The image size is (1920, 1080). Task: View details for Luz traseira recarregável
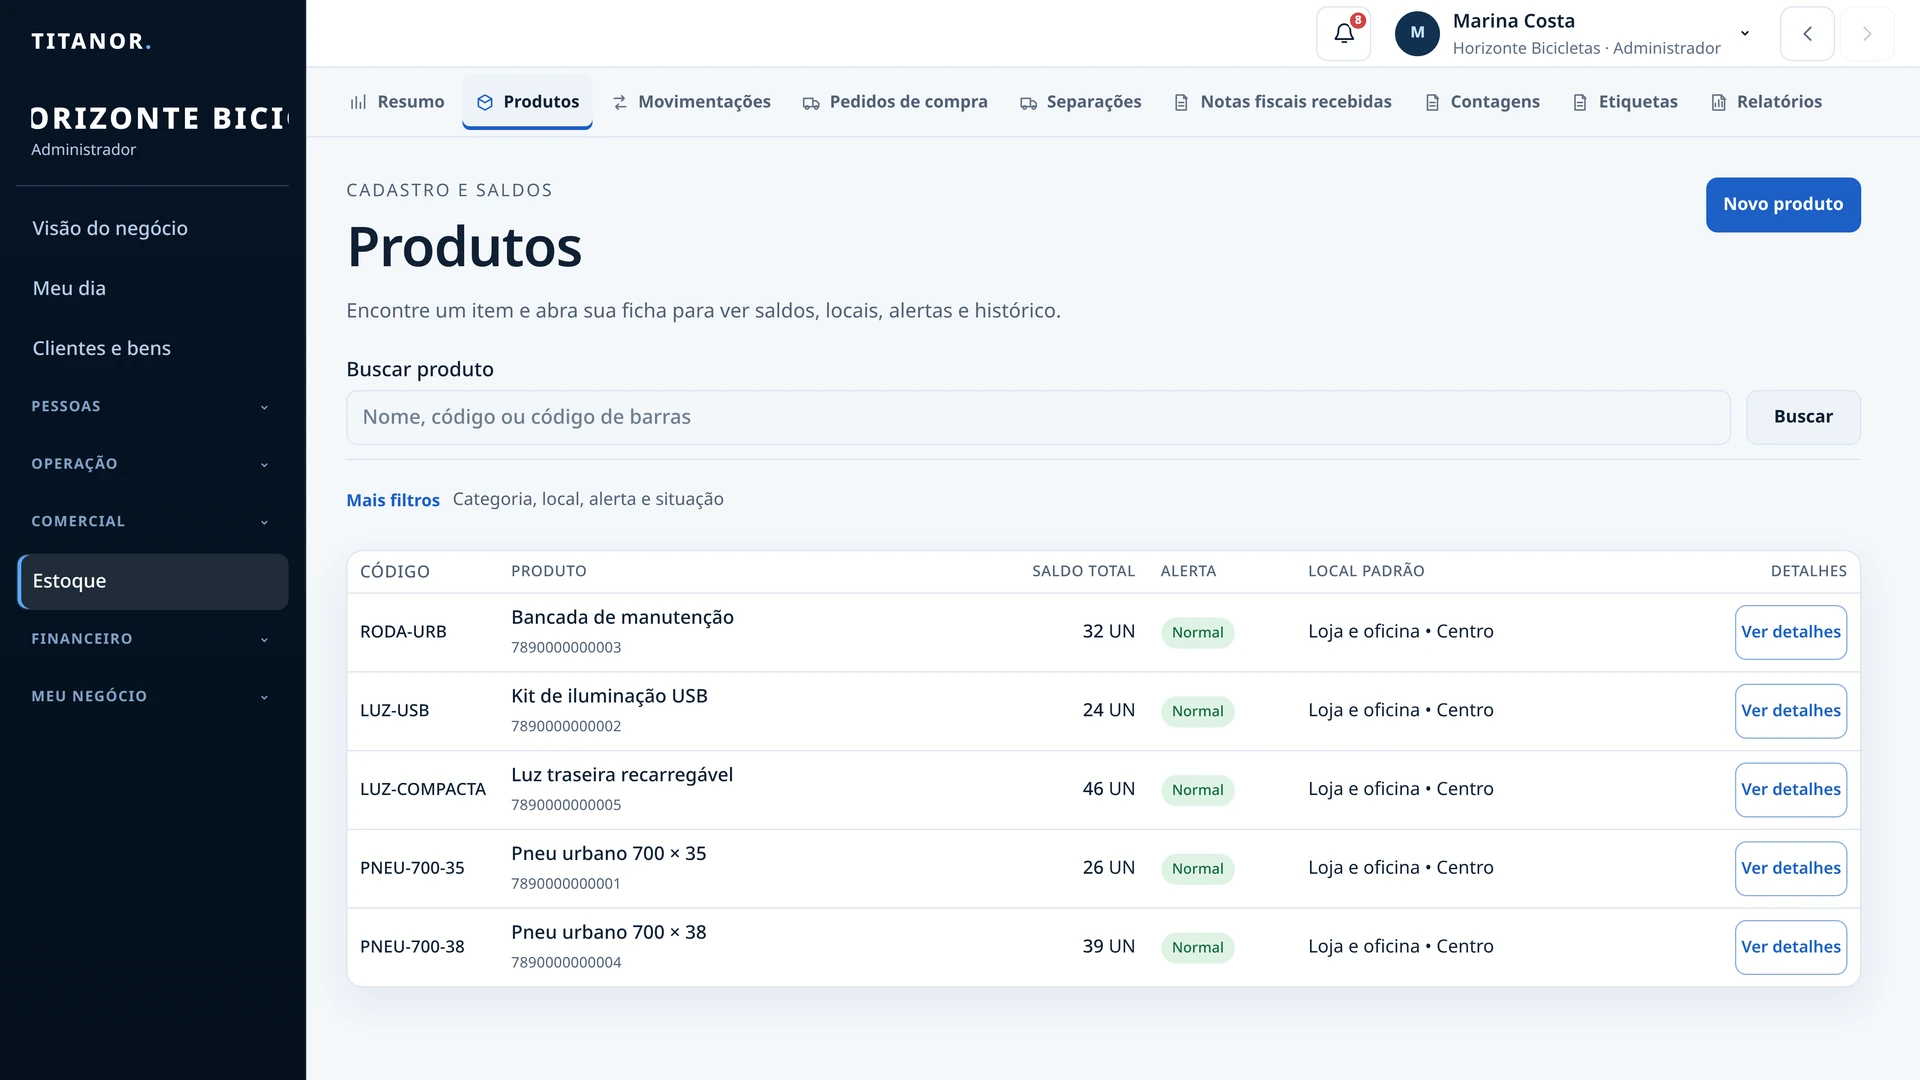point(1790,790)
